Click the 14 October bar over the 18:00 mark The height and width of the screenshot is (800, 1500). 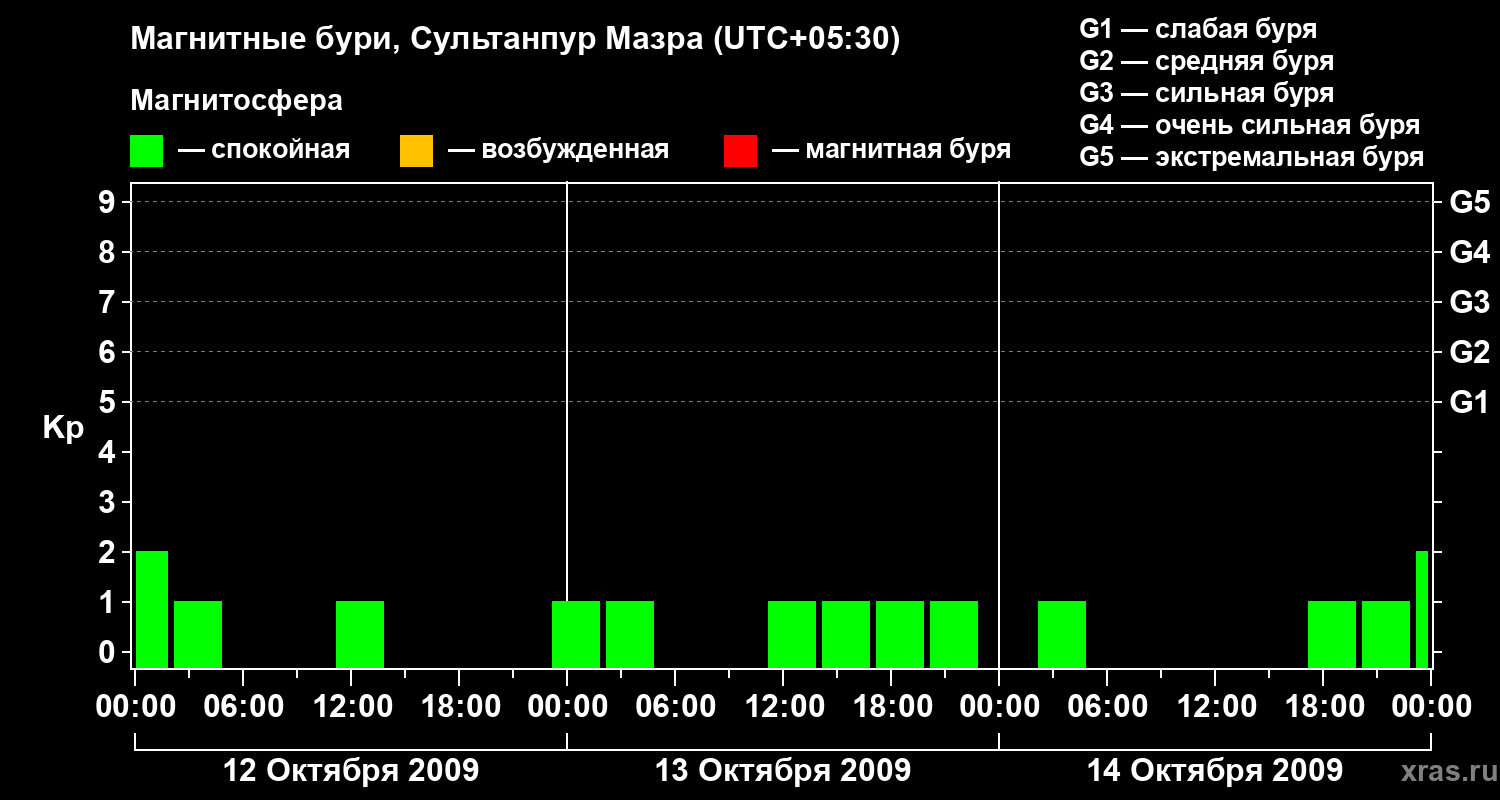(1332, 634)
